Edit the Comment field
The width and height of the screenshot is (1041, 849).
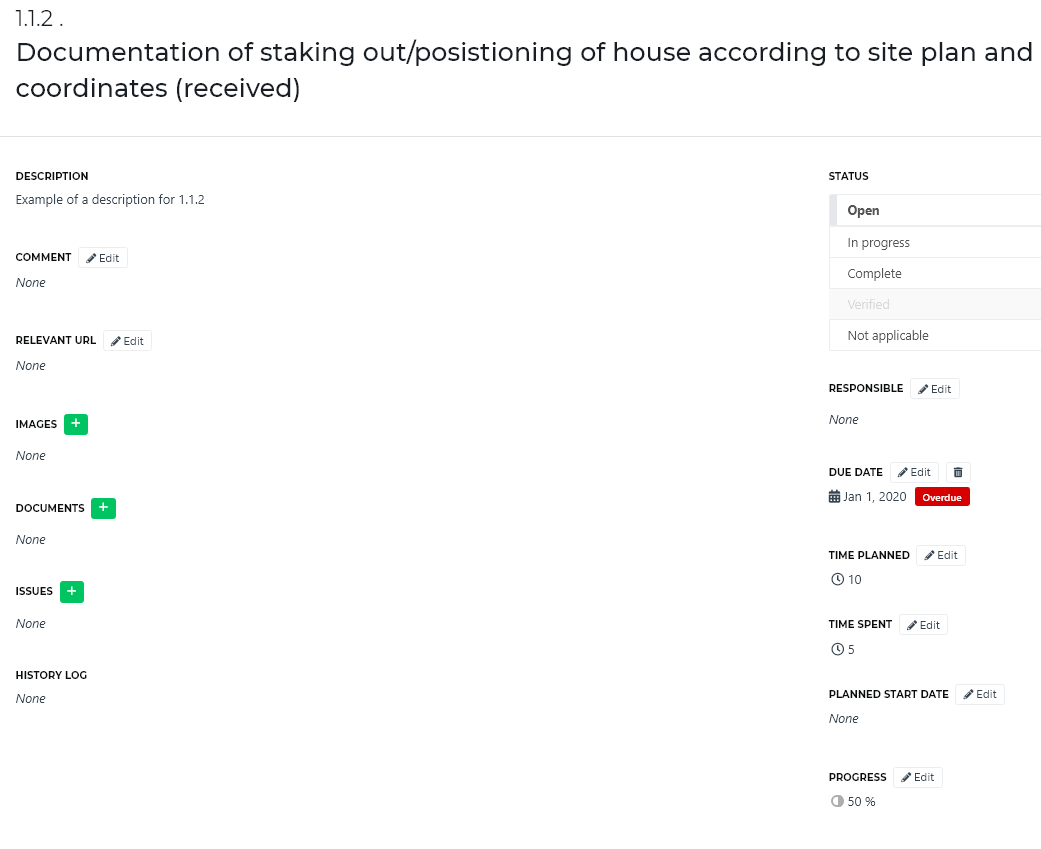point(103,258)
